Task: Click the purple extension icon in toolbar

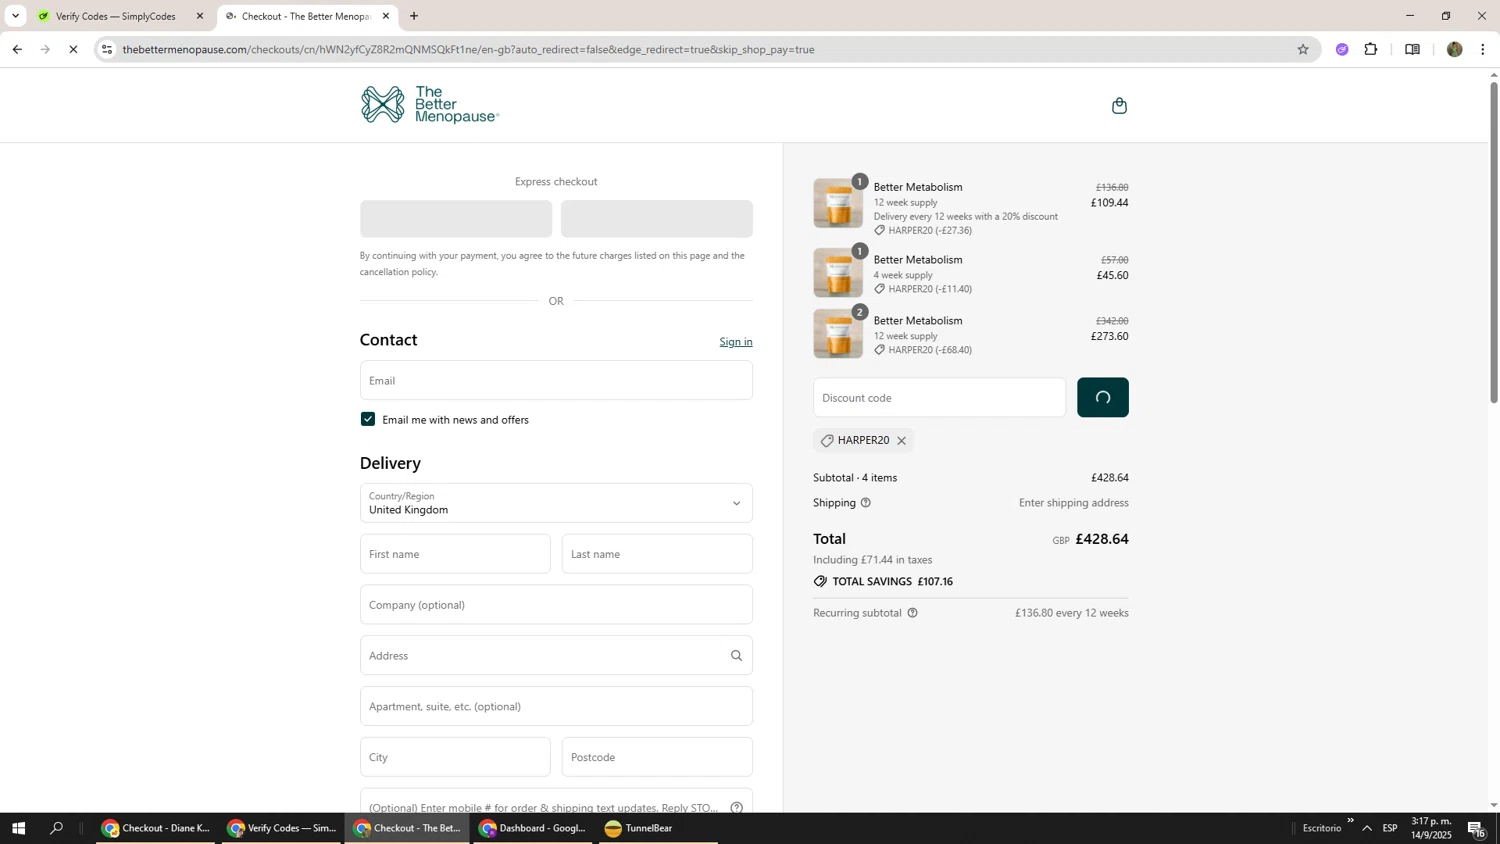Action: click(x=1342, y=49)
